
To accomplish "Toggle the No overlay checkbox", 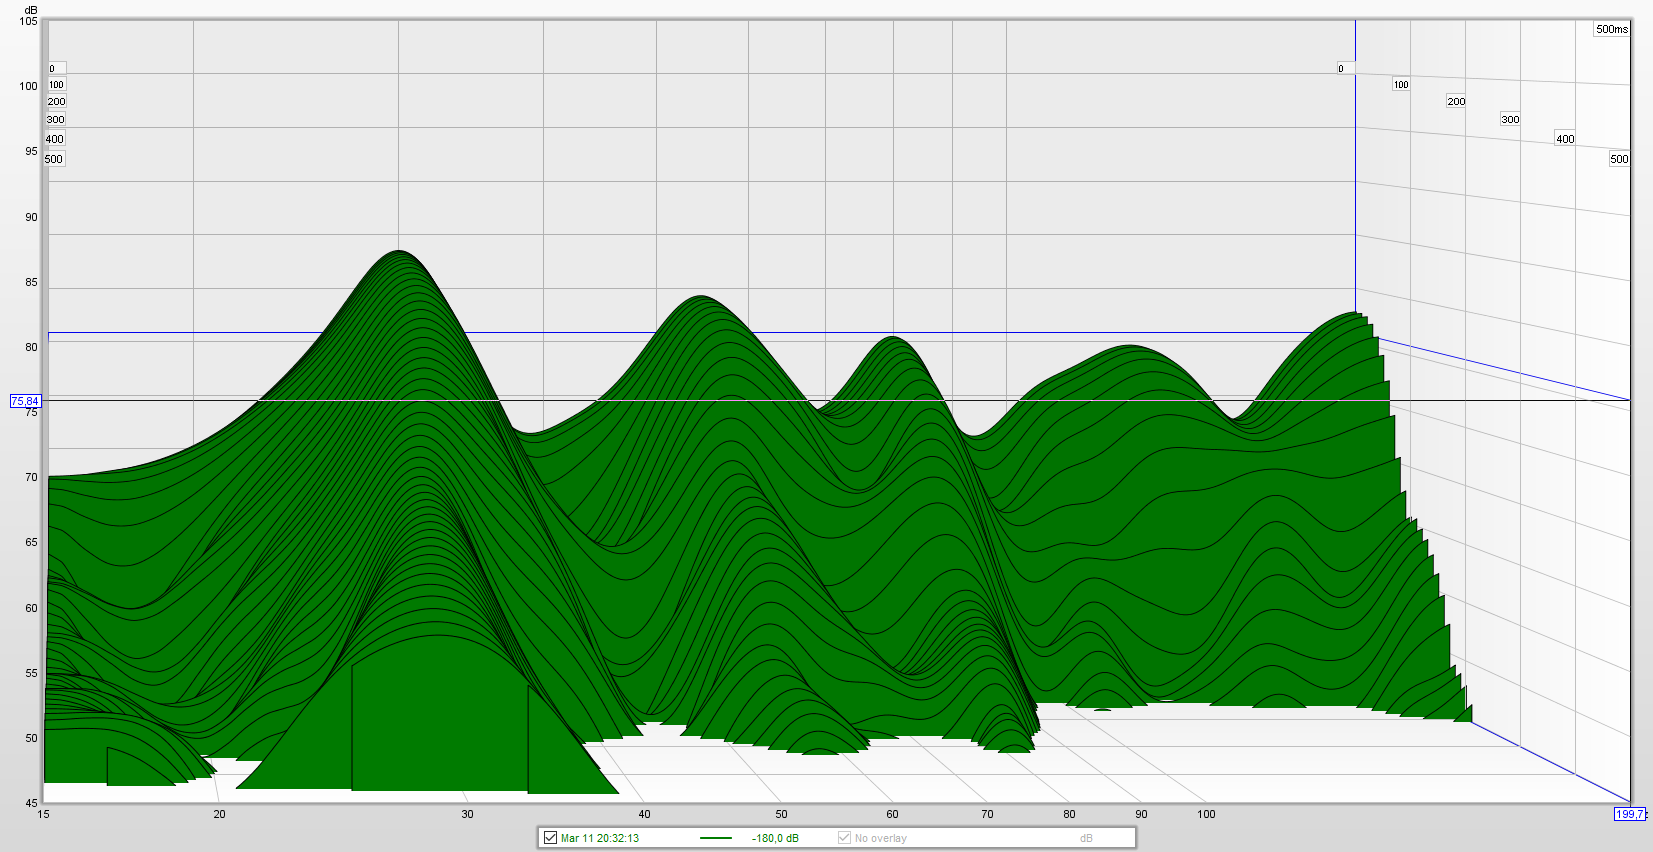I will [x=844, y=838].
